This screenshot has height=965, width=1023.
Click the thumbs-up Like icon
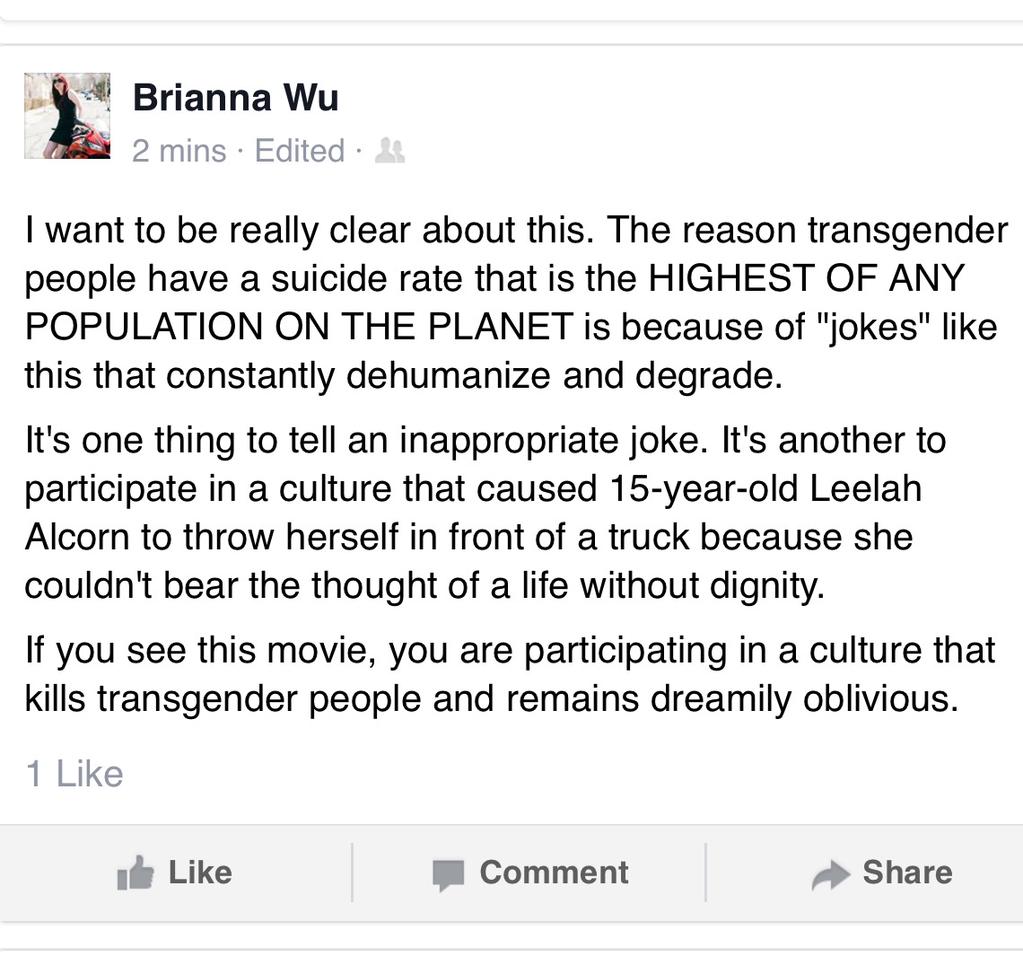135,872
